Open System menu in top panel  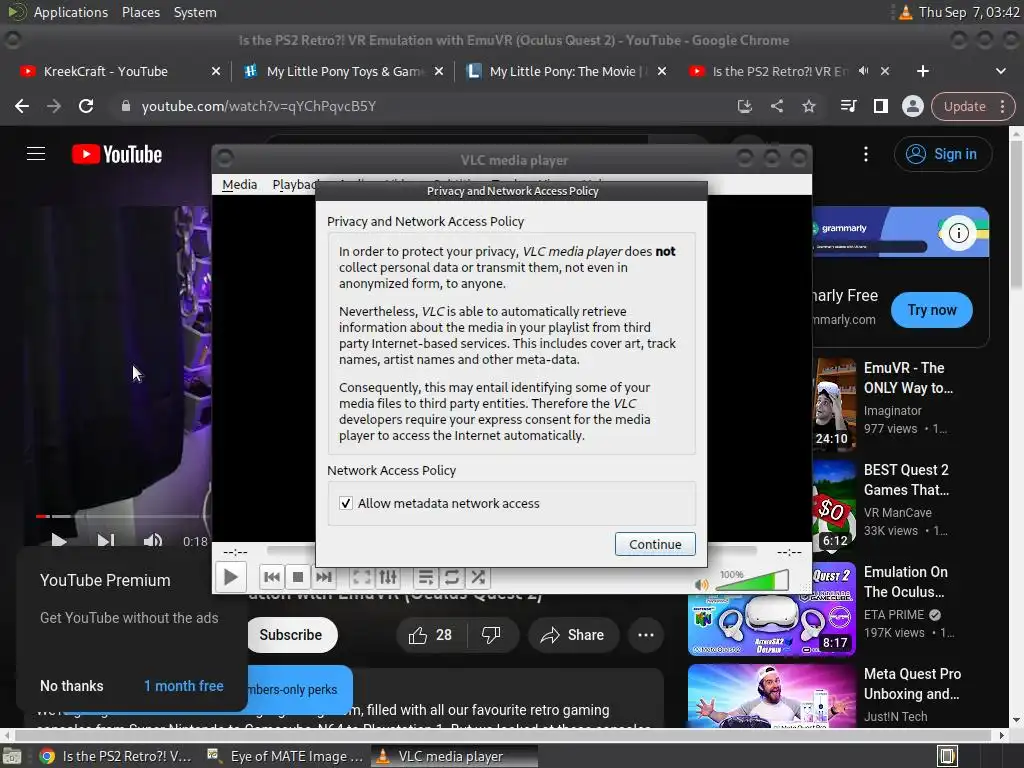click(195, 12)
